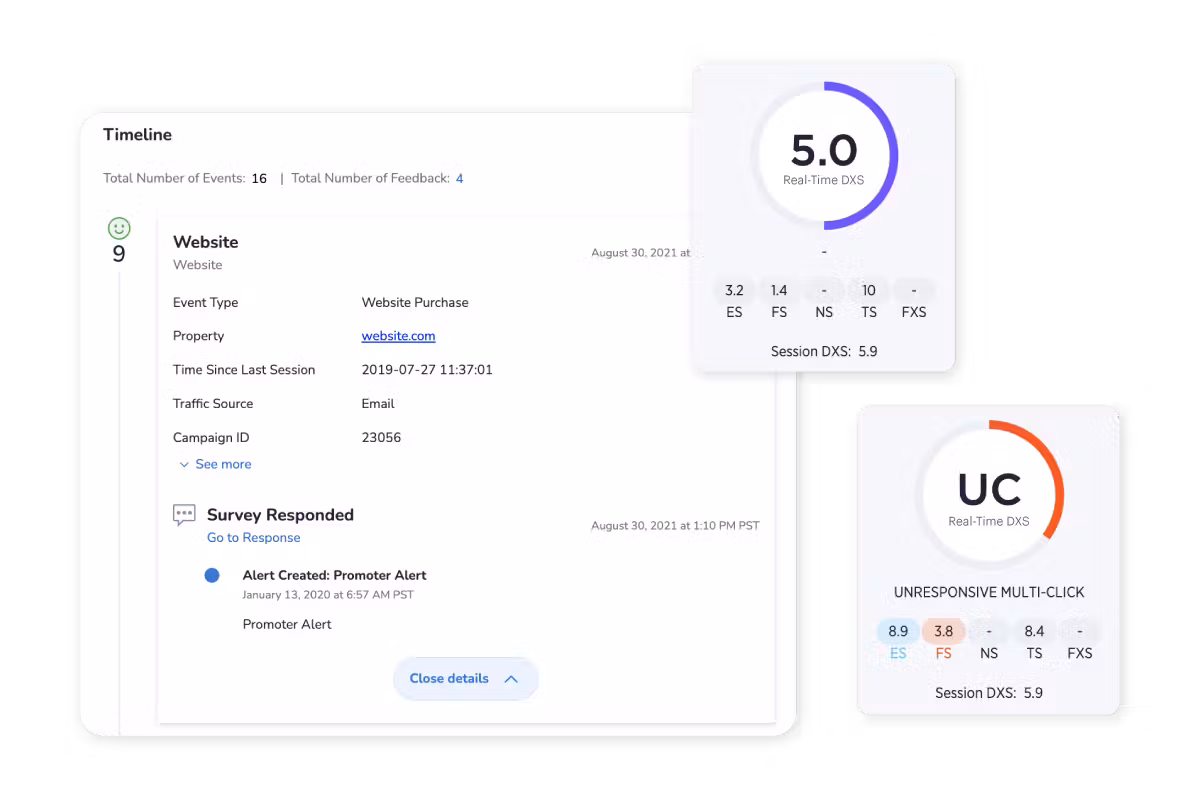Viewport: 1200px width, 800px height.
Task: Click the Total Number of Feedback count 4
Action: pyautogui.click(x=460, y=178)
